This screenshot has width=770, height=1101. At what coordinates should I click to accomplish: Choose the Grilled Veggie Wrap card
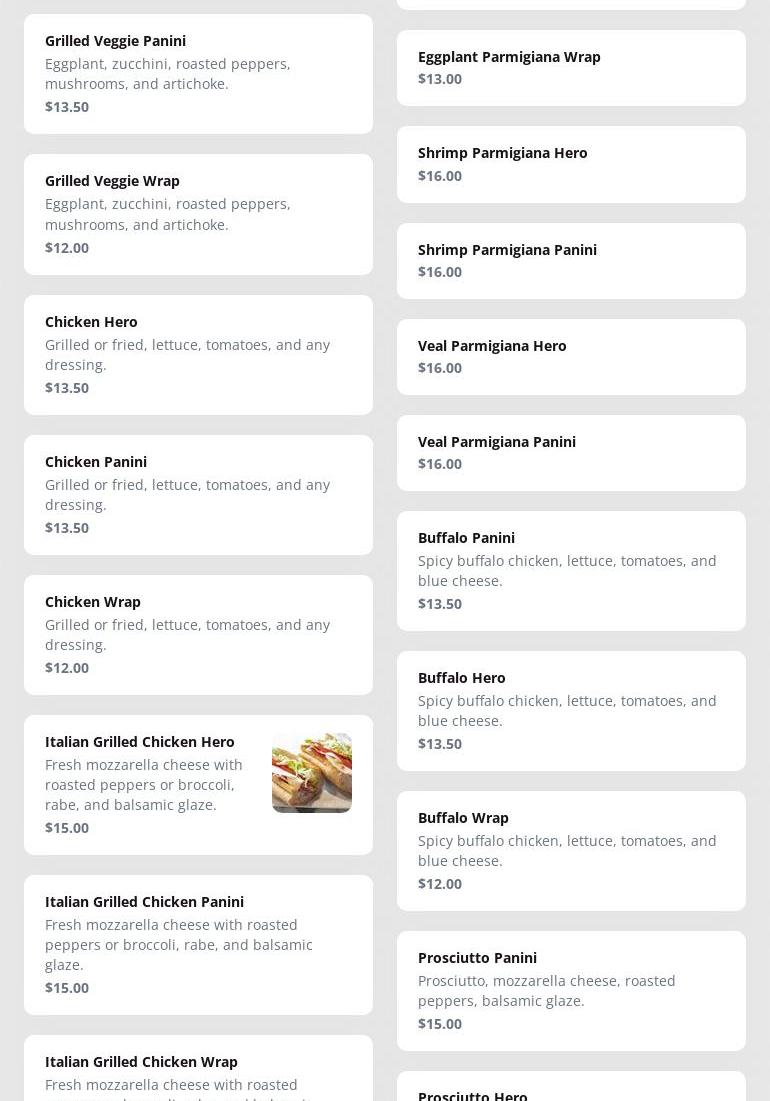[198, 214]
